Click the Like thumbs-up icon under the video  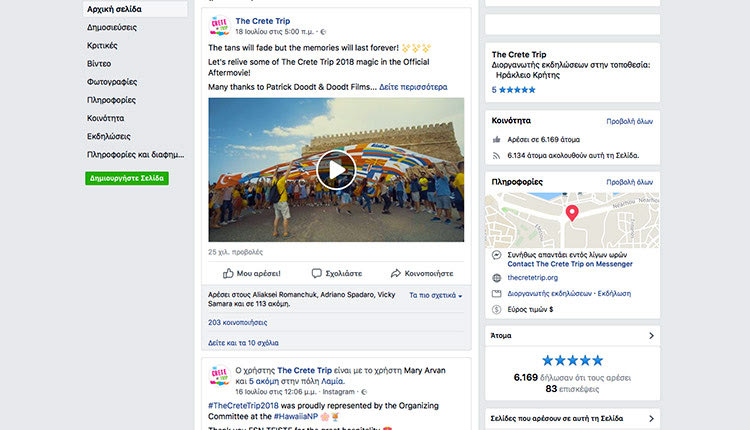[x=228, y=273]
